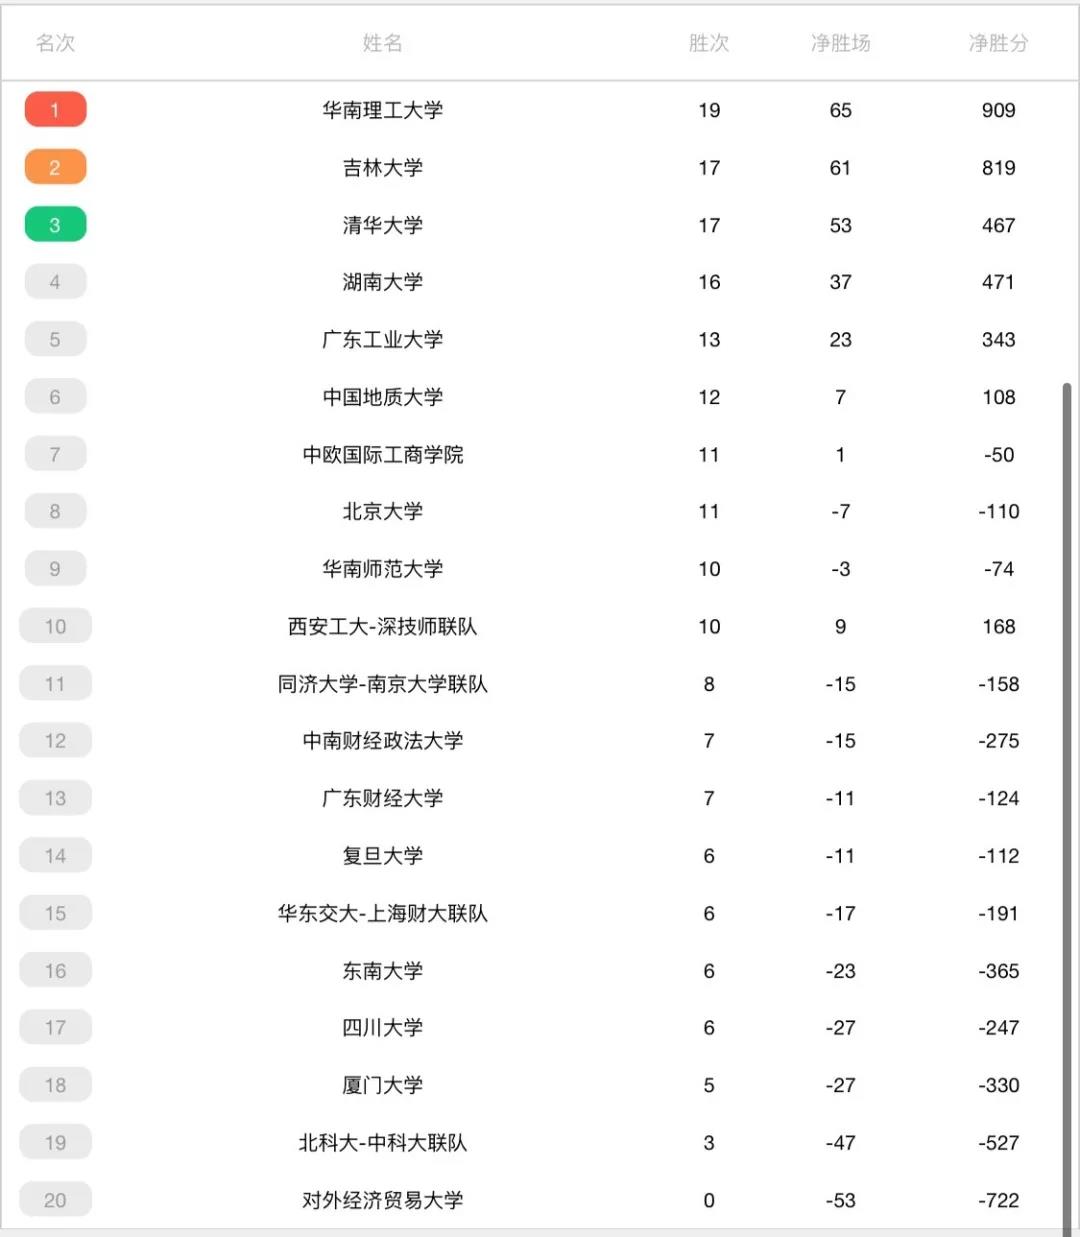Click the 名次 column header
Image resolution: width=1080 pixels, height=1237 pixels.
coord(55,43)
